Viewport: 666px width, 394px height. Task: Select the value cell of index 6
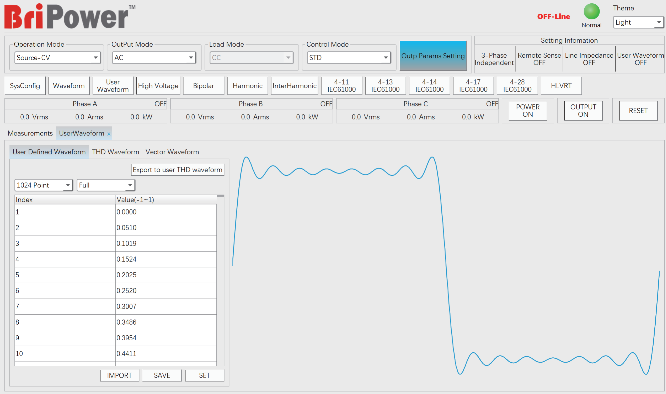166,290
